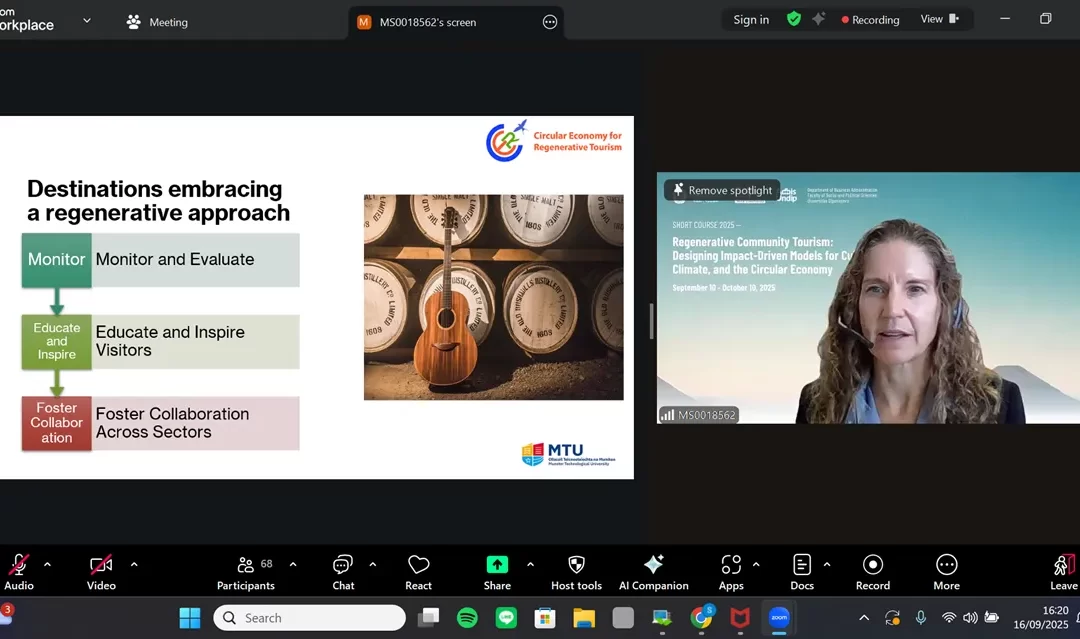Expand the audio options arrow
The height and width of the screenshot is (639, 1080).
point(47,564)
